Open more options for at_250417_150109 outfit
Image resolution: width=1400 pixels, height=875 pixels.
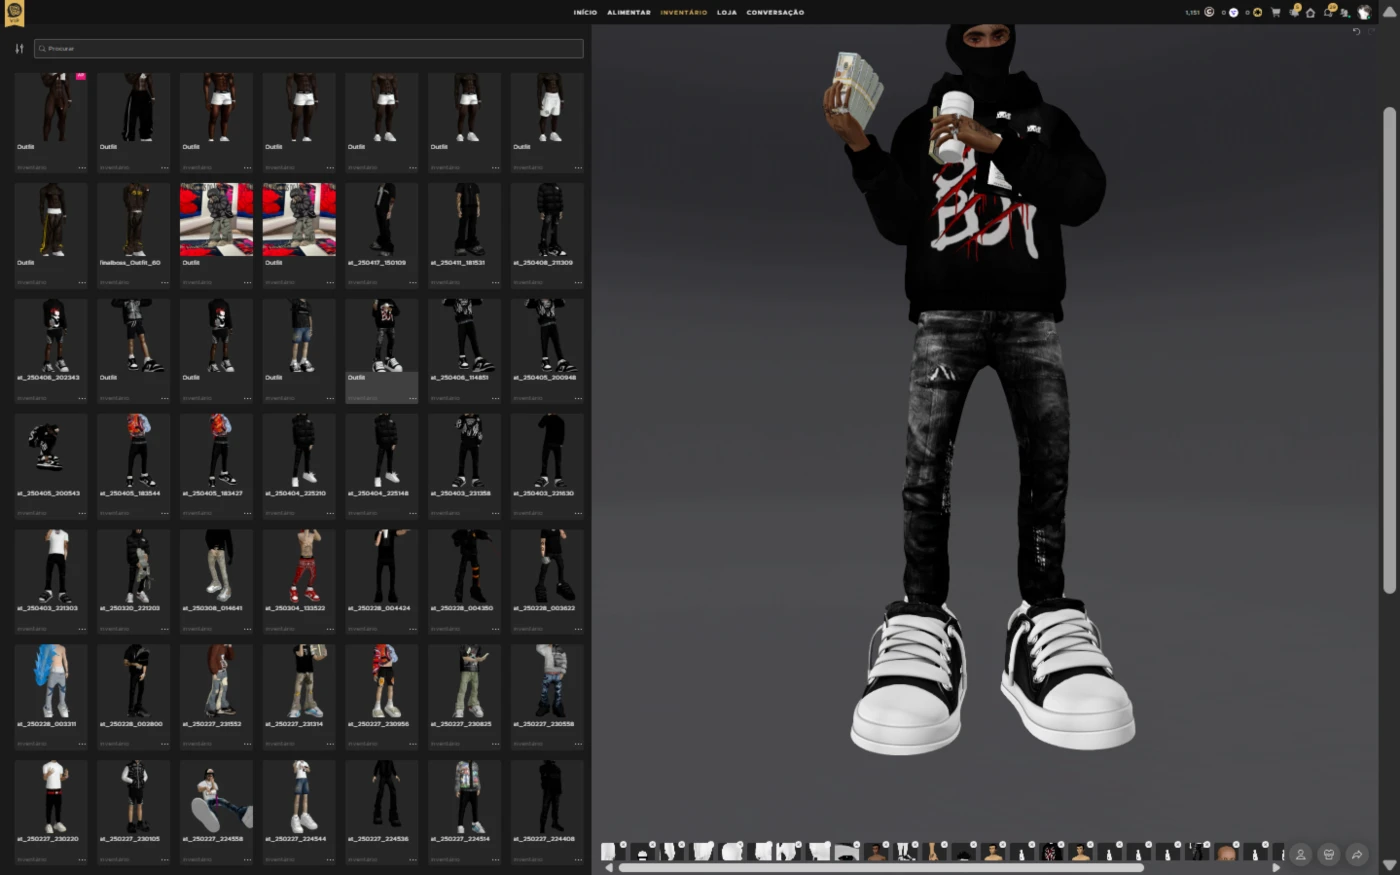[x=412, y=282]
